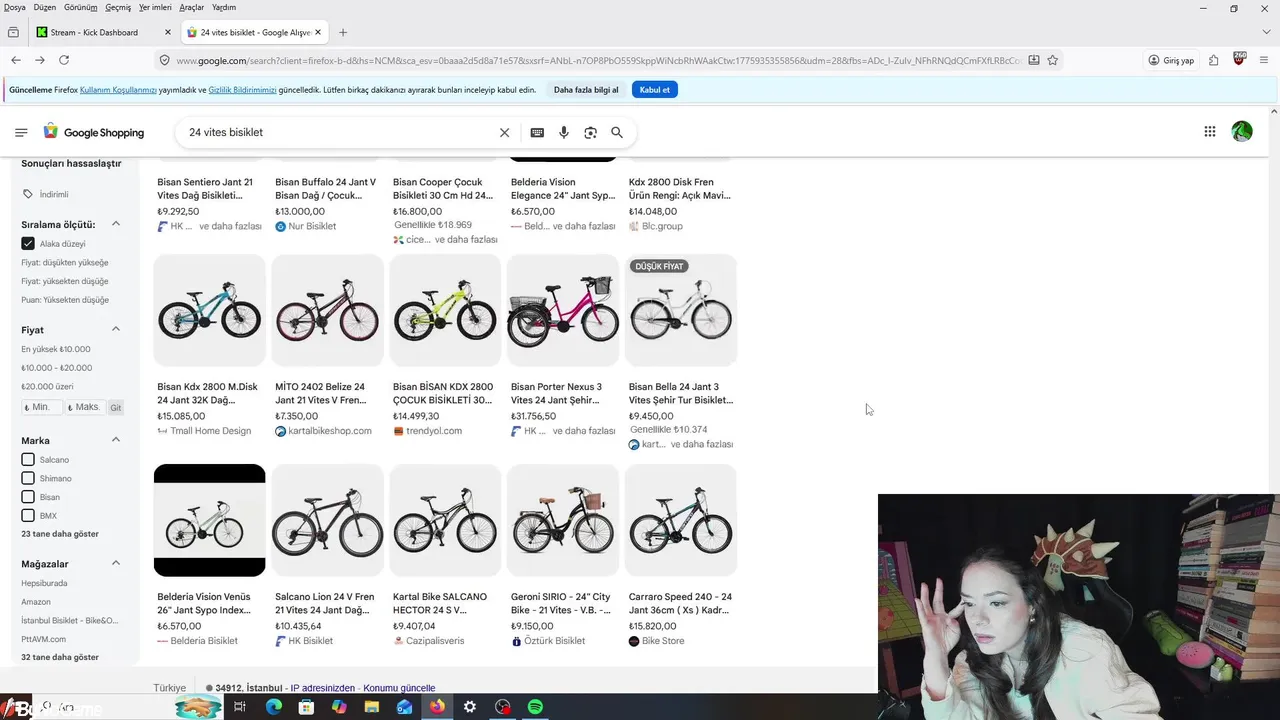Open a new tab with plus icon
Viewport: 1280px width, 720px height.
pyautogui.click(x=343, y=32)
